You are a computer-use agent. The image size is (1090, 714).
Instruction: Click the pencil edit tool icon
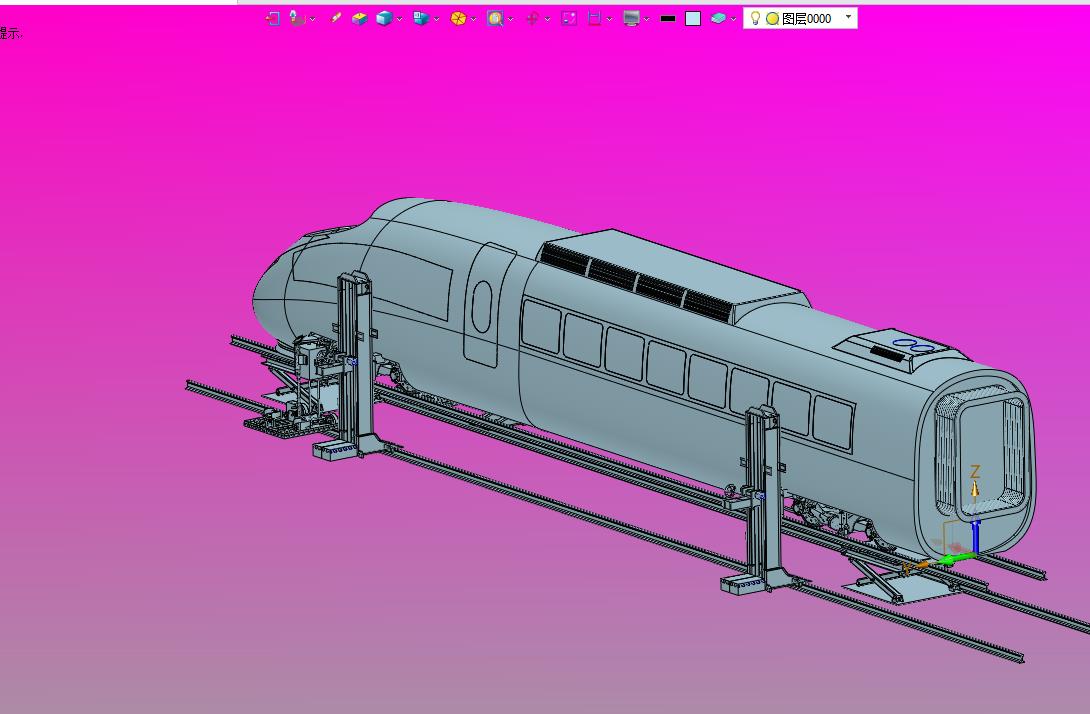(335, 18)
